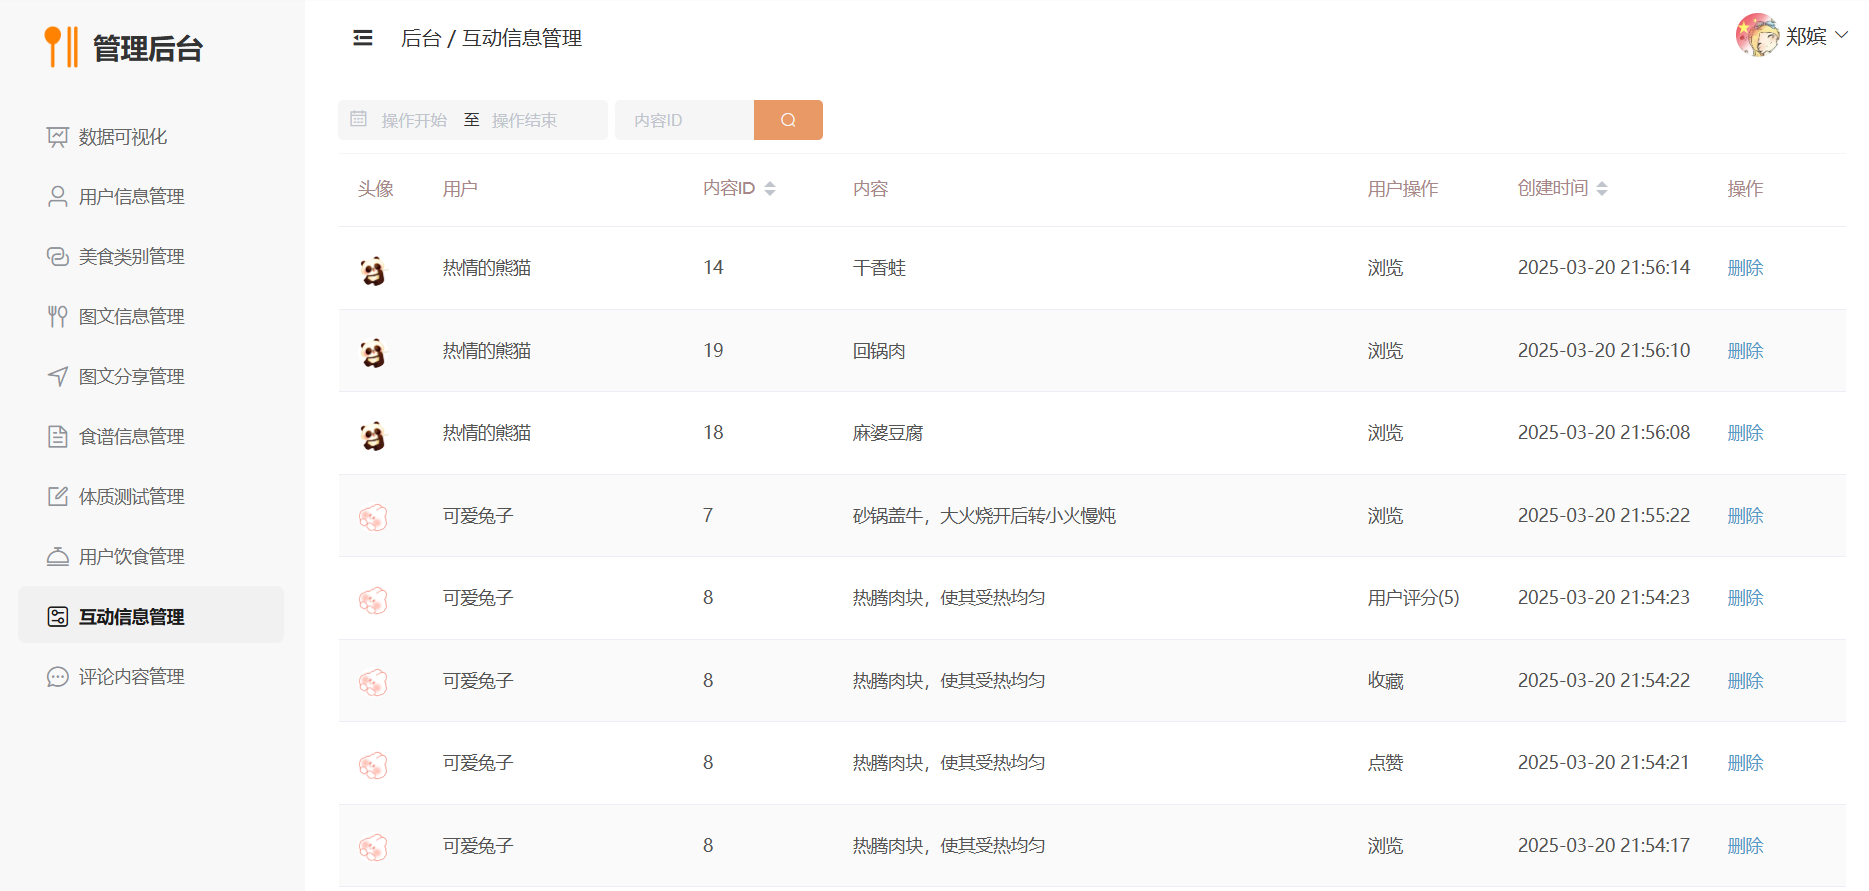Click 热情的熊猫 in content ID 19 row

click(x=487, y=351)
